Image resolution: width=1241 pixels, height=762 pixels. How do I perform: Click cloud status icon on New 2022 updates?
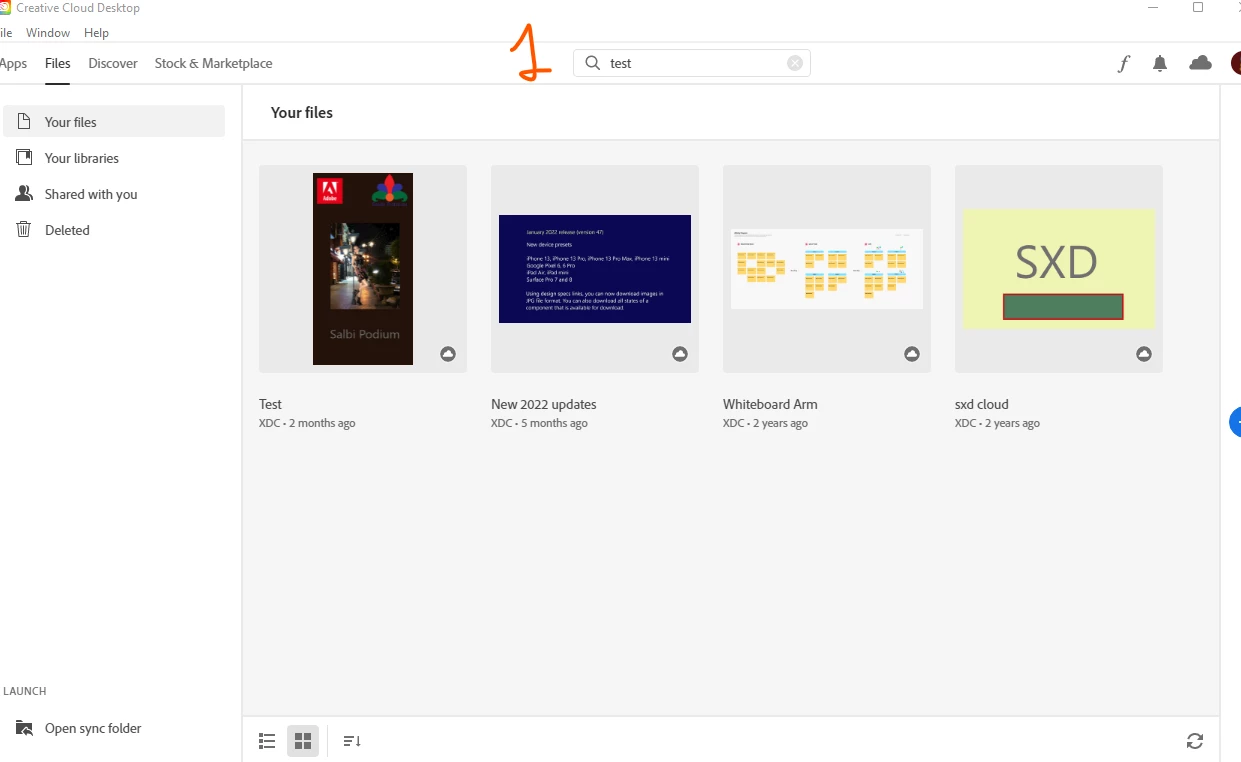coord(680,354)
